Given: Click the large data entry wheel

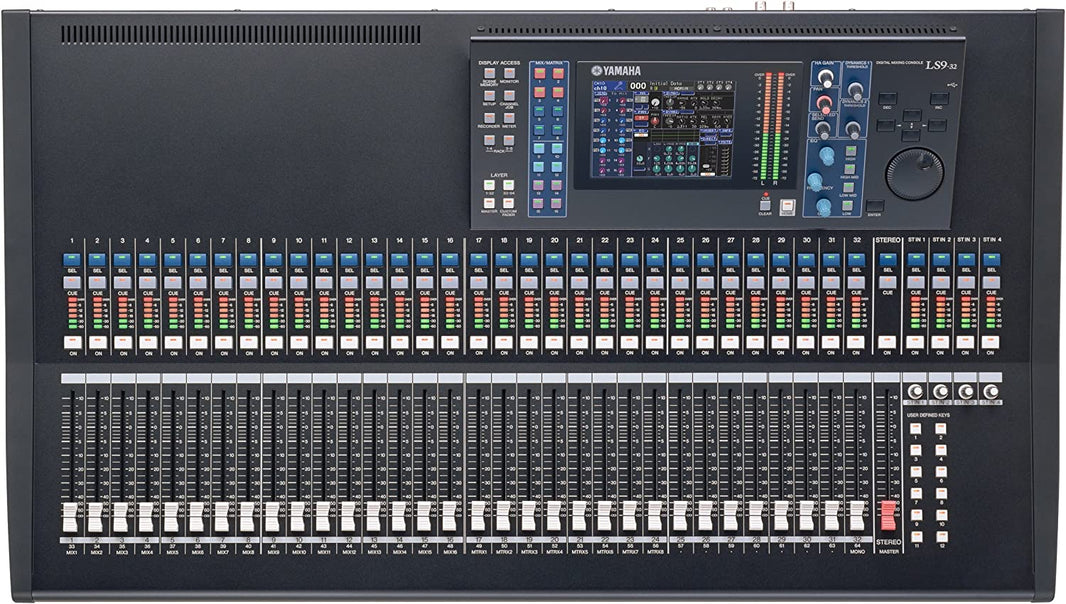Looking at the screenshot, I should point(915,173).
